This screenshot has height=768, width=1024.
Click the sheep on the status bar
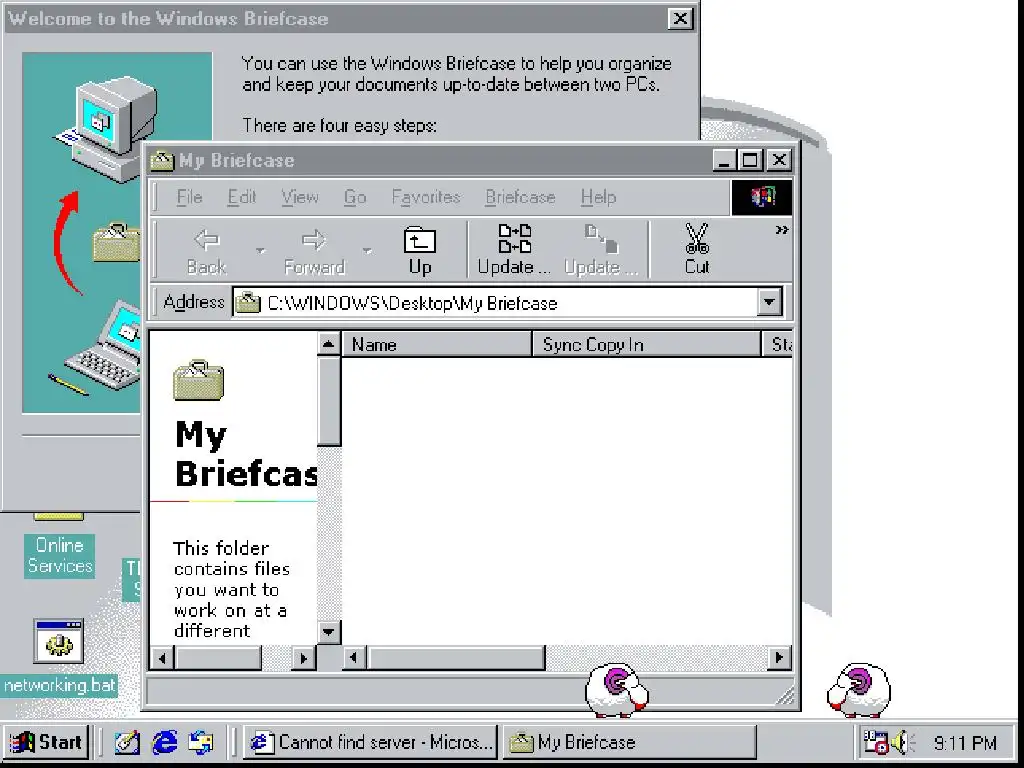click(x=616, y=690)
